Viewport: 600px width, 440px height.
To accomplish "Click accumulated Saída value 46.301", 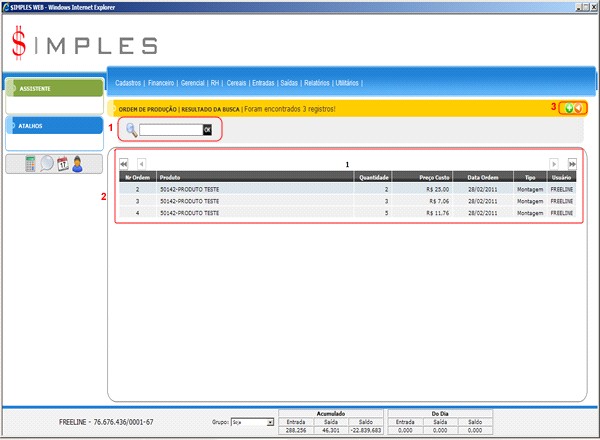I will click(331, 430).
